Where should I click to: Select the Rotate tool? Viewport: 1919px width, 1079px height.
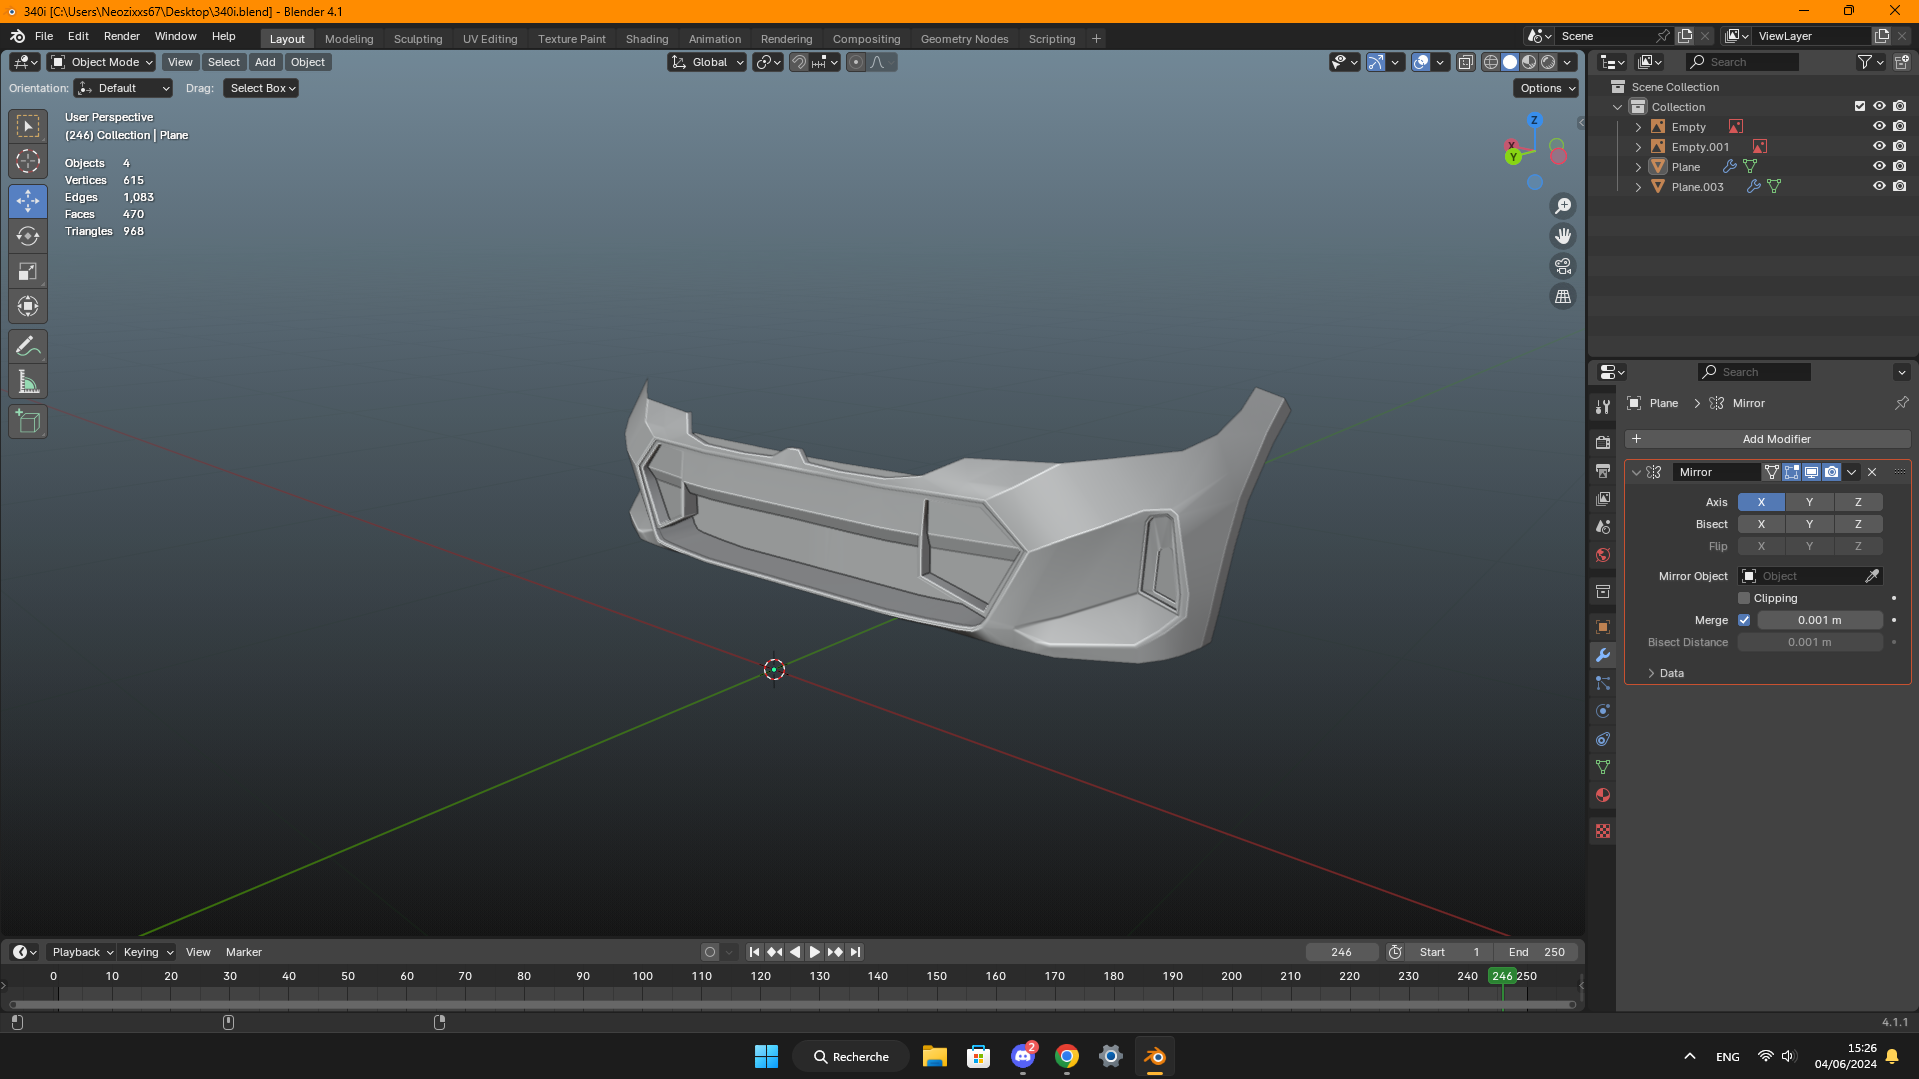pyautogui.click(x=28, y=236)
